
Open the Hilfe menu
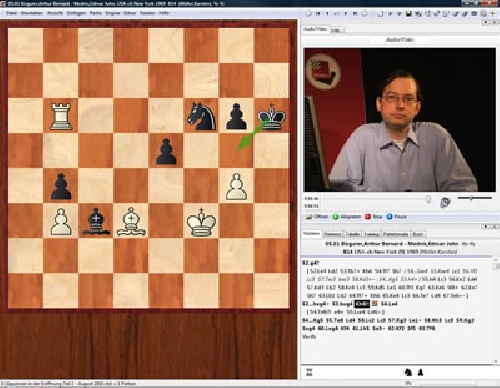tap(164, 13)
